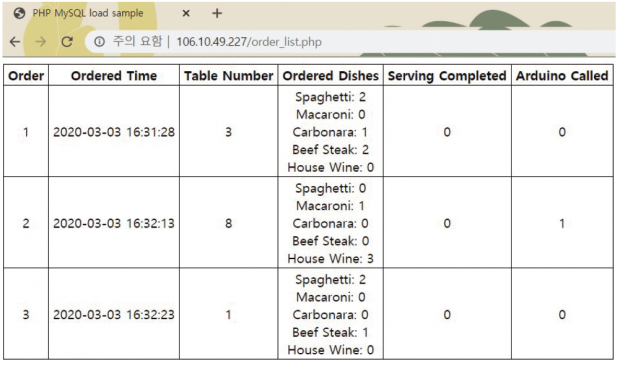Select the PHP MySQL load sample tab
This screenshot has height=366, width=620.
(x=88, y=13)
